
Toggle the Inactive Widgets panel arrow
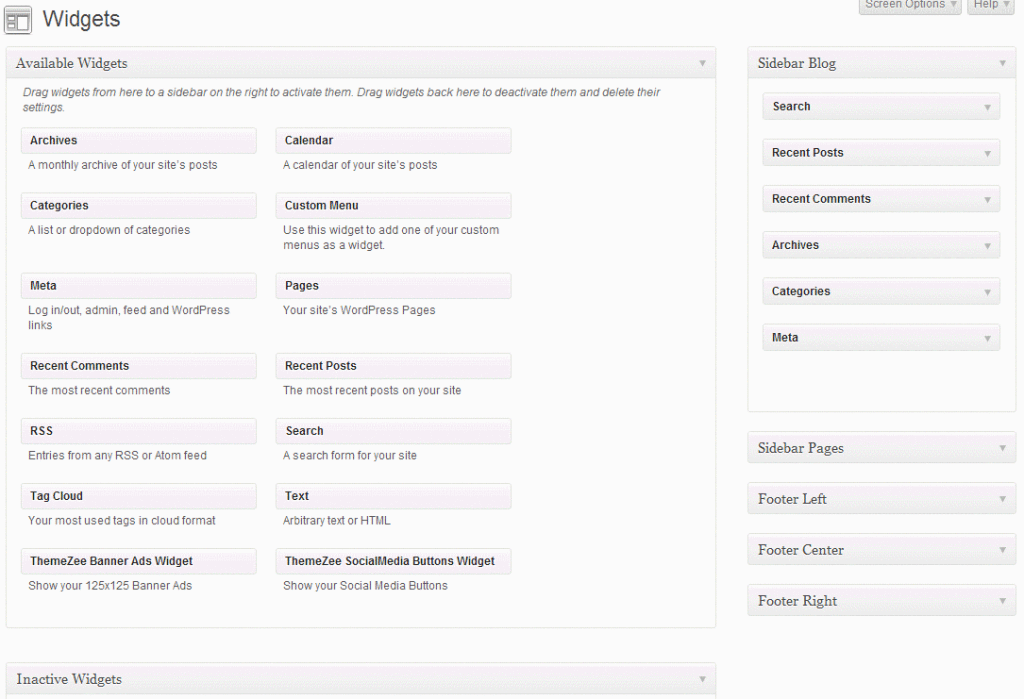[702, 679]
